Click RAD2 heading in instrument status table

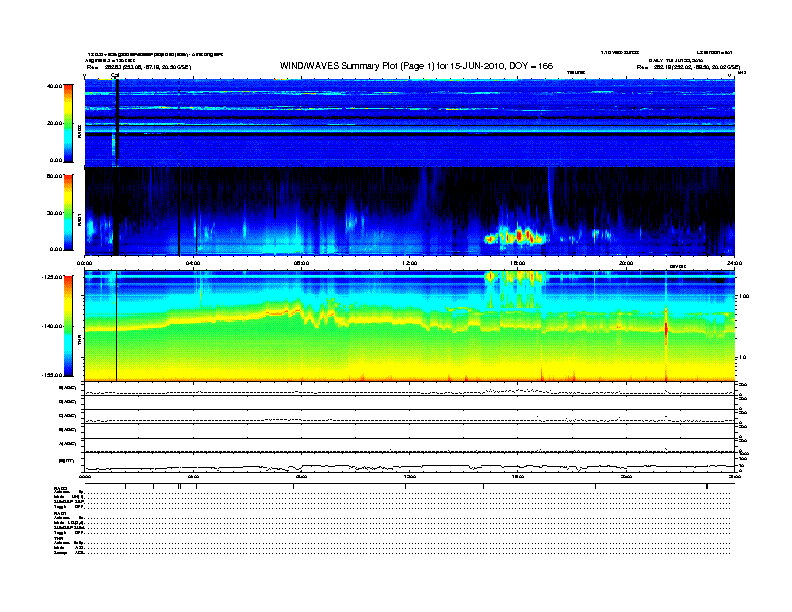[x=61, y=488]
